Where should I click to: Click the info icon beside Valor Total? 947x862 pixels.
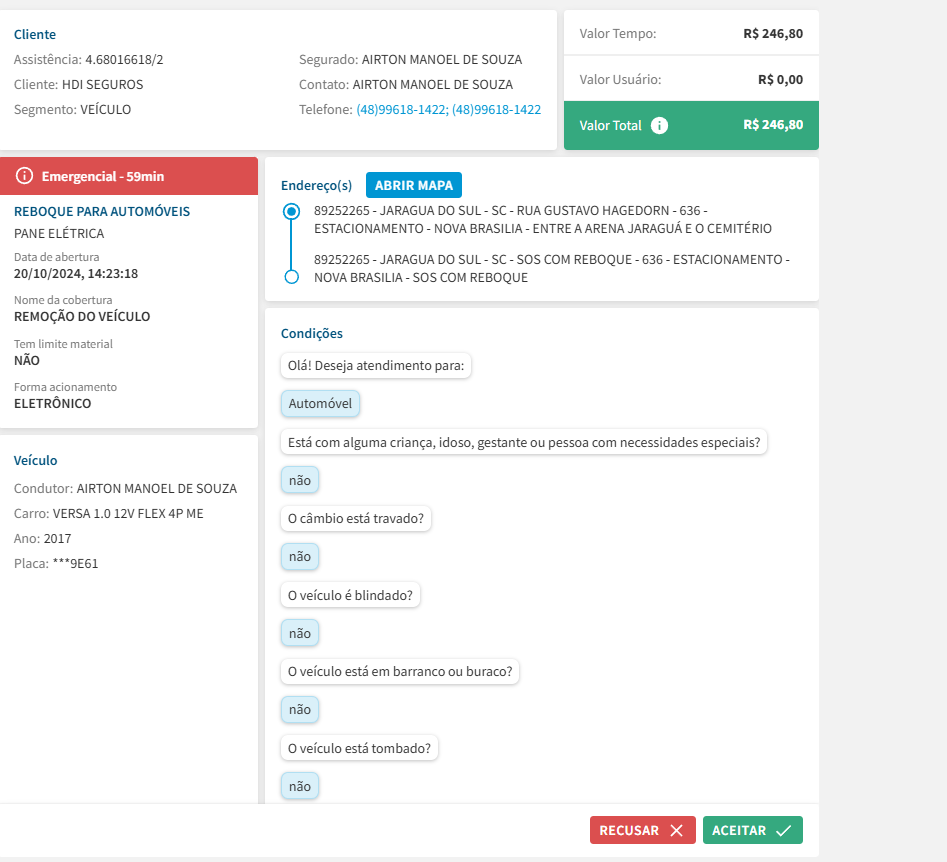pos(659,126)
